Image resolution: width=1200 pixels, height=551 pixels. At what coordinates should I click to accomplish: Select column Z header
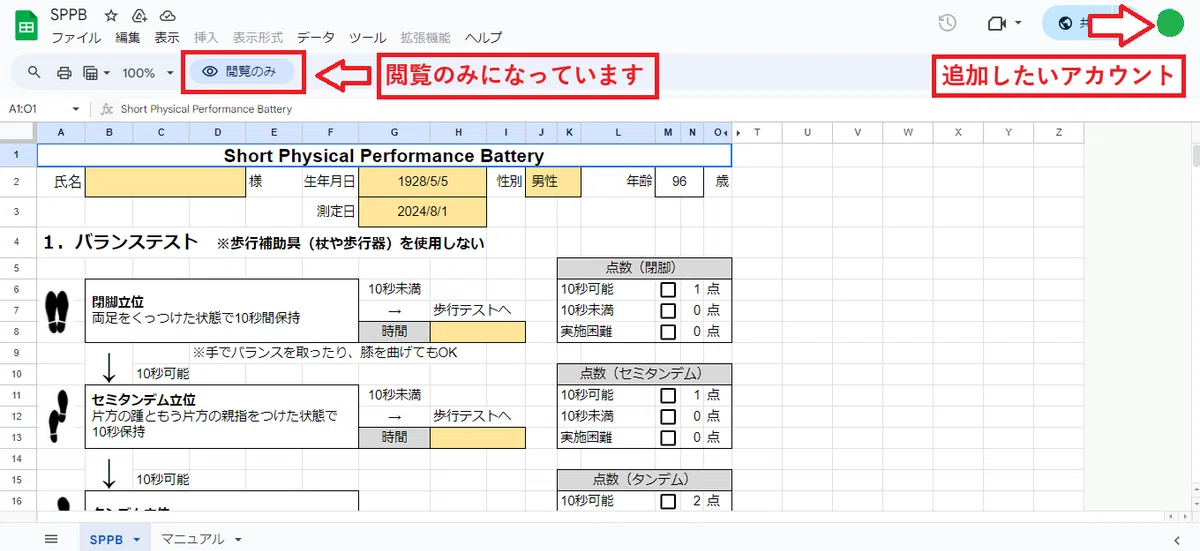pos(1059,132)
